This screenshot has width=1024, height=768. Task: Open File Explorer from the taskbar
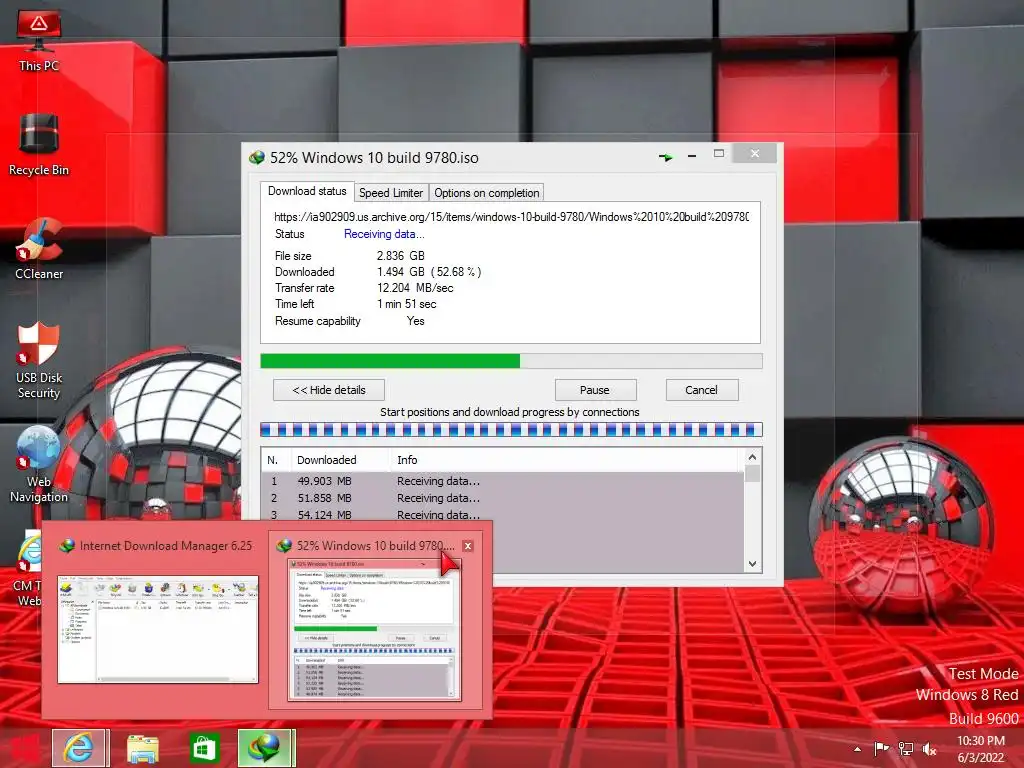(x=142, y=748)
